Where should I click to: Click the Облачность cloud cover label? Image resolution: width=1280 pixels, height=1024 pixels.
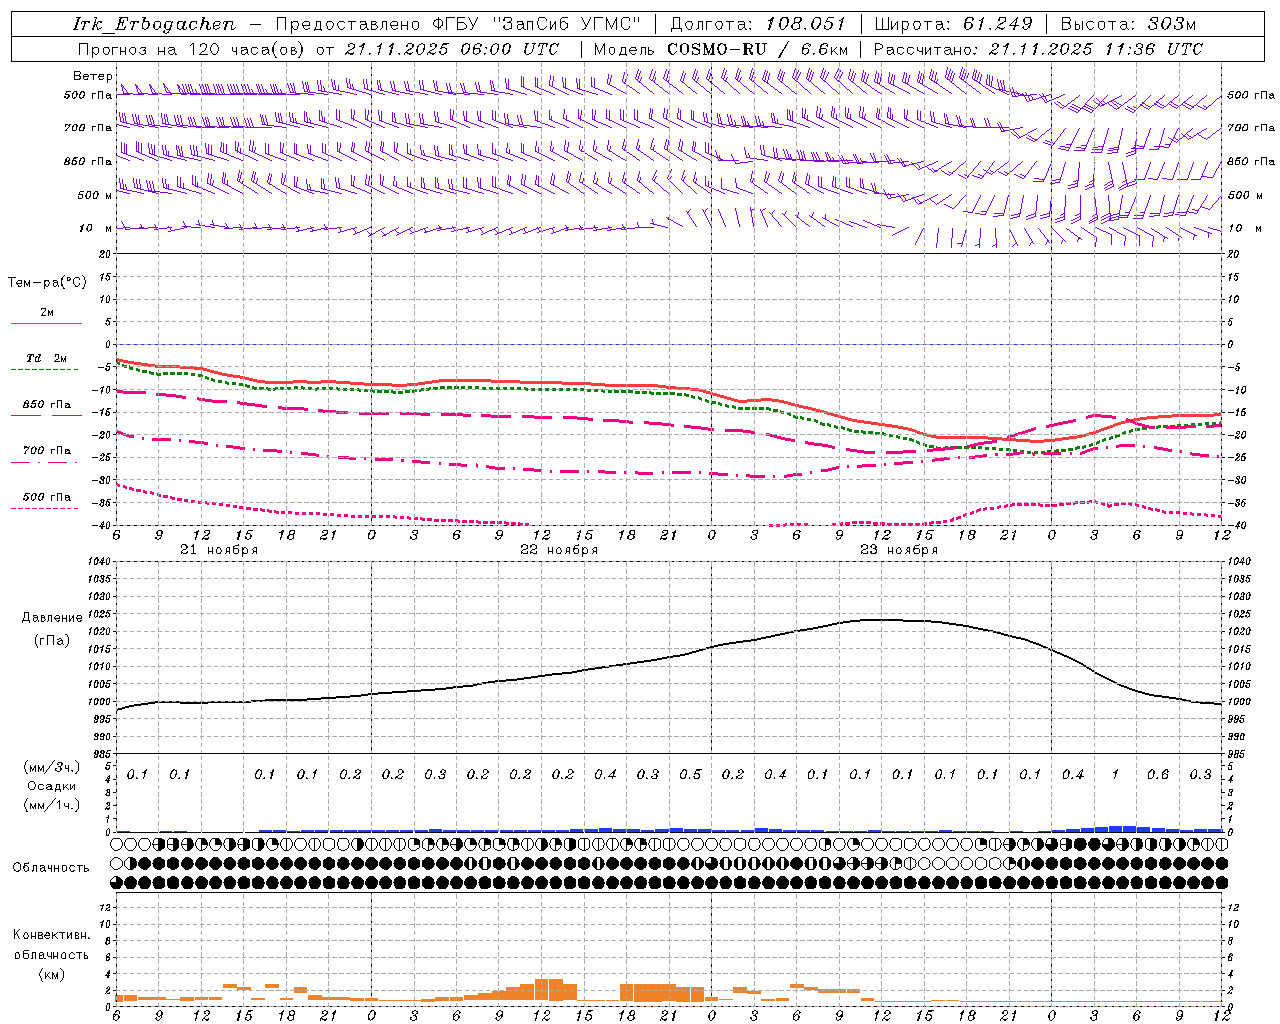[51, 868]
